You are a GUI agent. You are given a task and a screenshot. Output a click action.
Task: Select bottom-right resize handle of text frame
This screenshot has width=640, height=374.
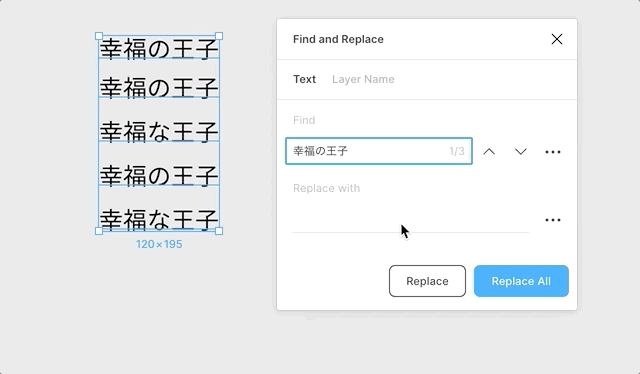pyautogui.click(x=219, y=231)
